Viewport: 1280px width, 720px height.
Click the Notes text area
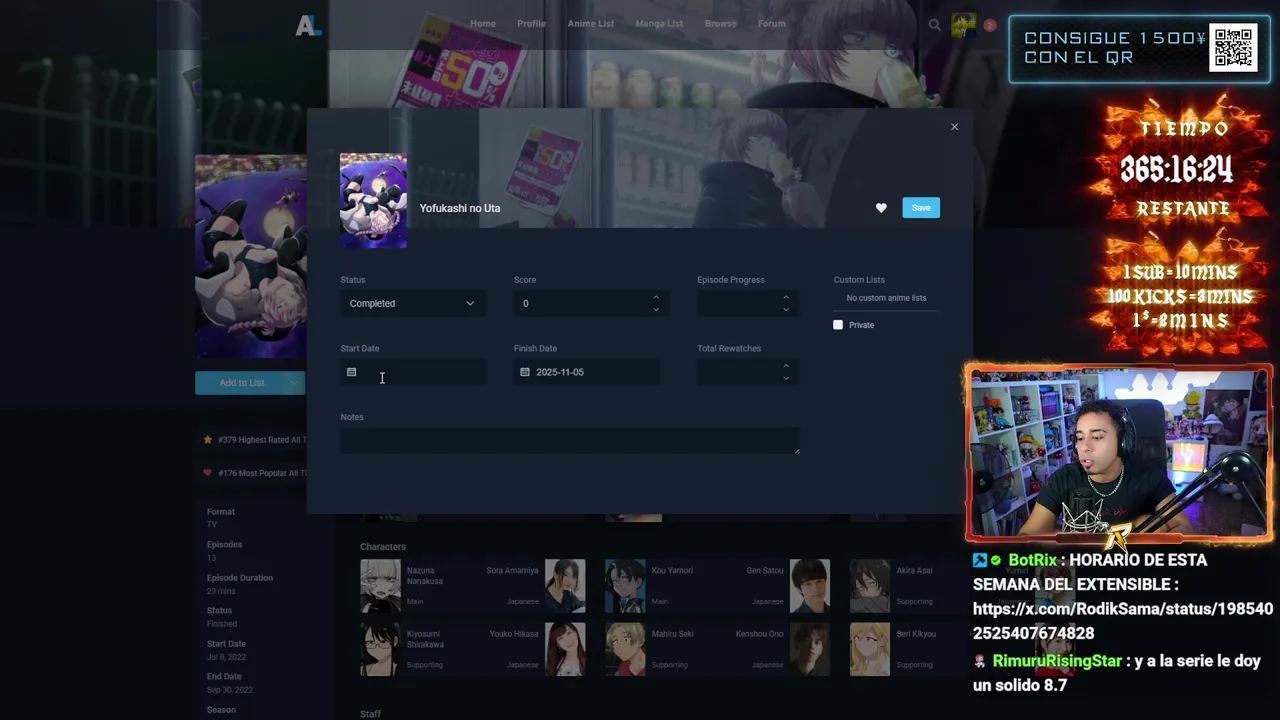(x=570, y=441)
